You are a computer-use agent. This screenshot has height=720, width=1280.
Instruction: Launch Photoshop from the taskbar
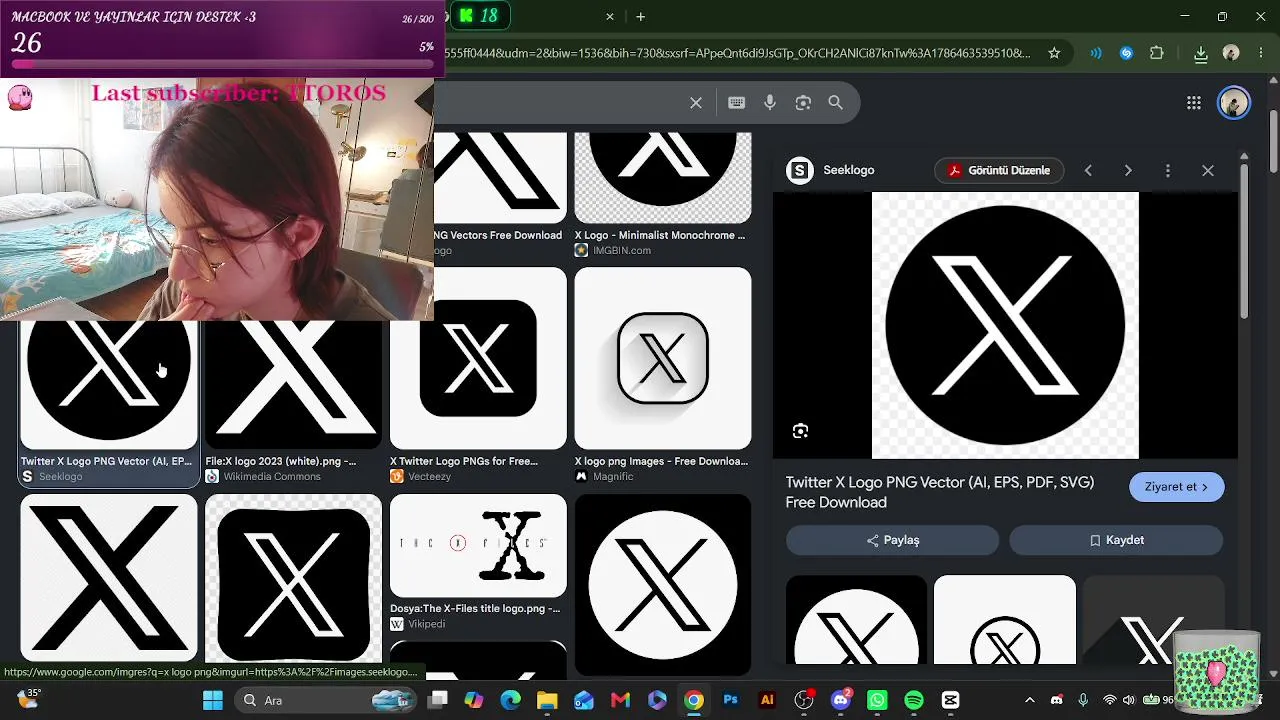click(730, 700)
